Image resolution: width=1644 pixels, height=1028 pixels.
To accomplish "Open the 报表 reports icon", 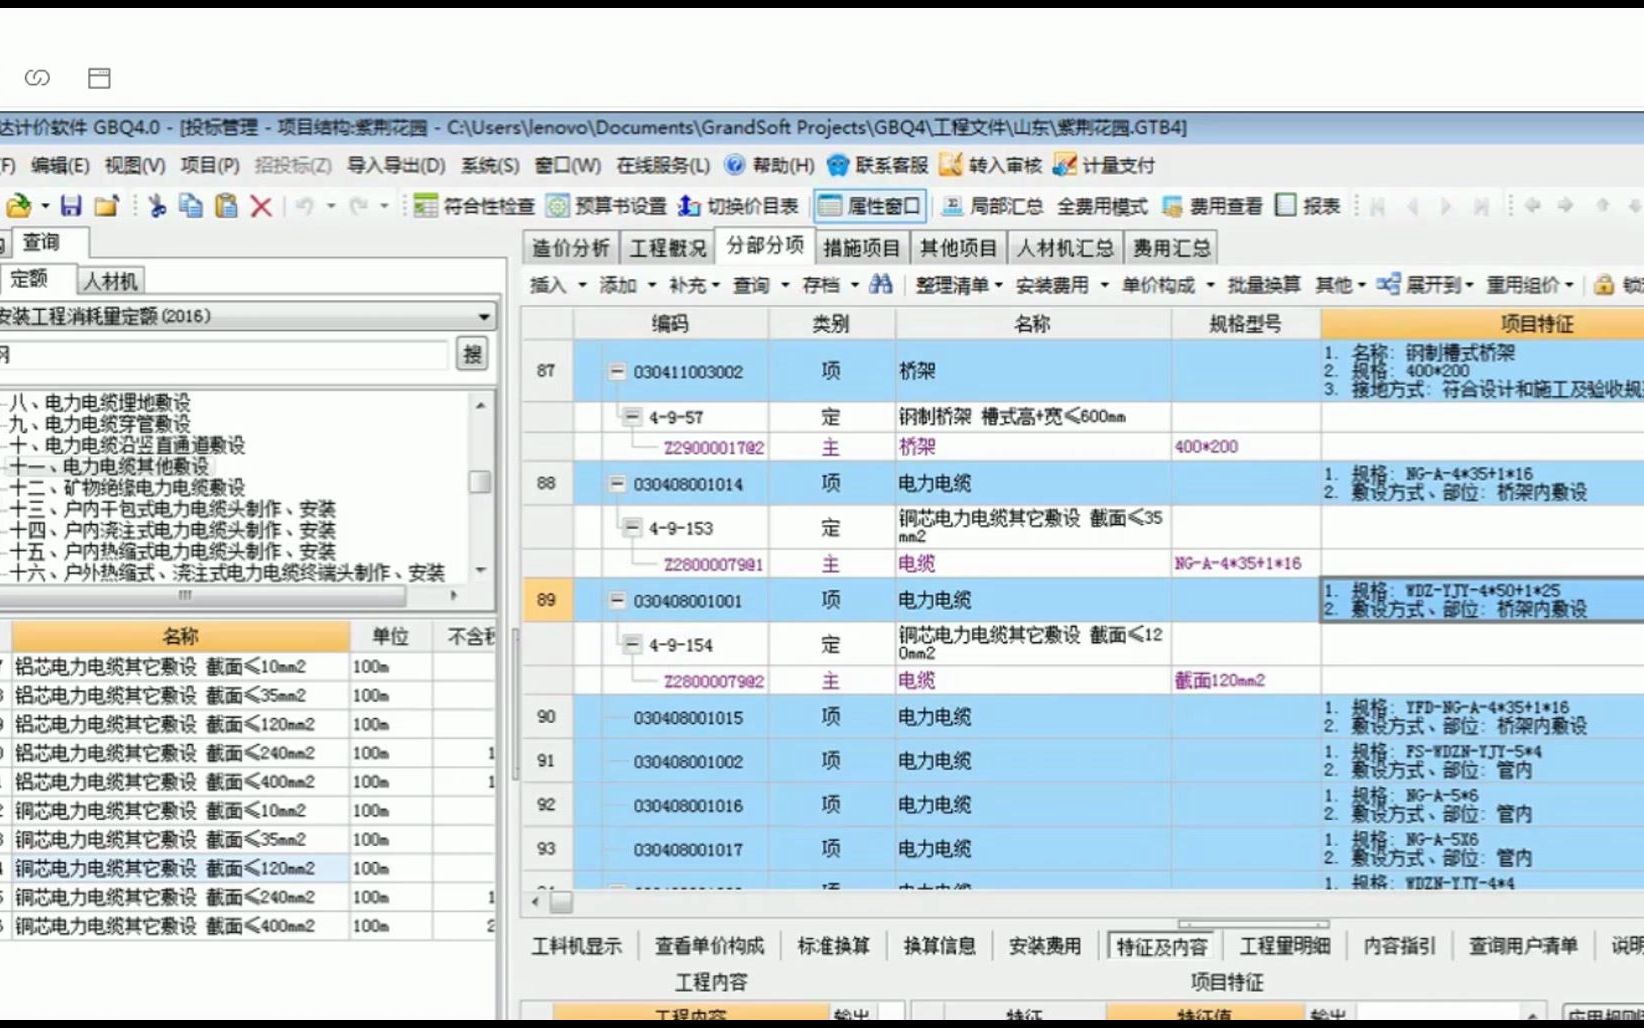I will (1310, 206).
